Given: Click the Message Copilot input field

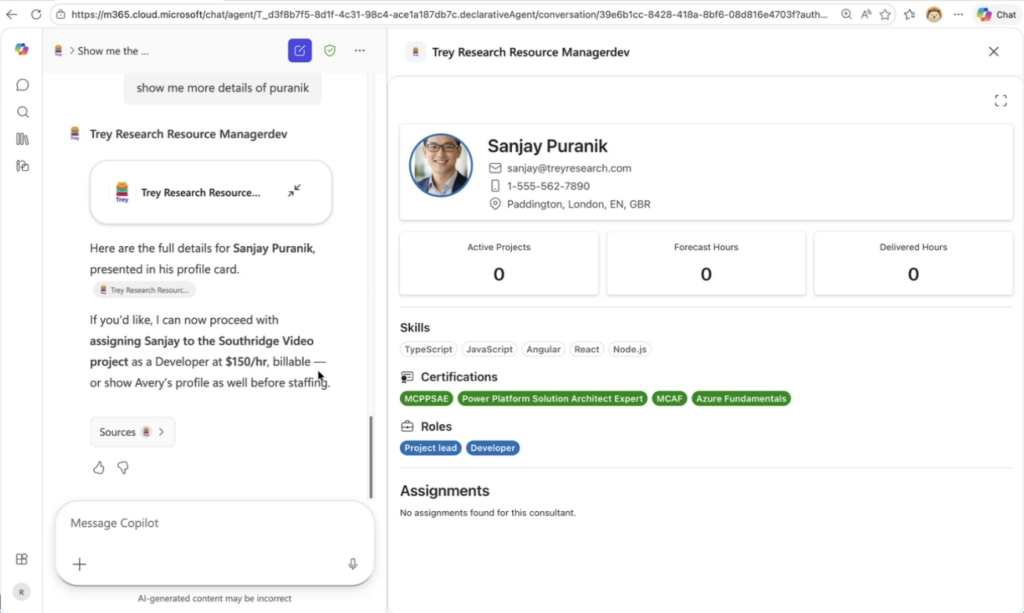Looking at the screenshot, I should click(x=200, y=523).
